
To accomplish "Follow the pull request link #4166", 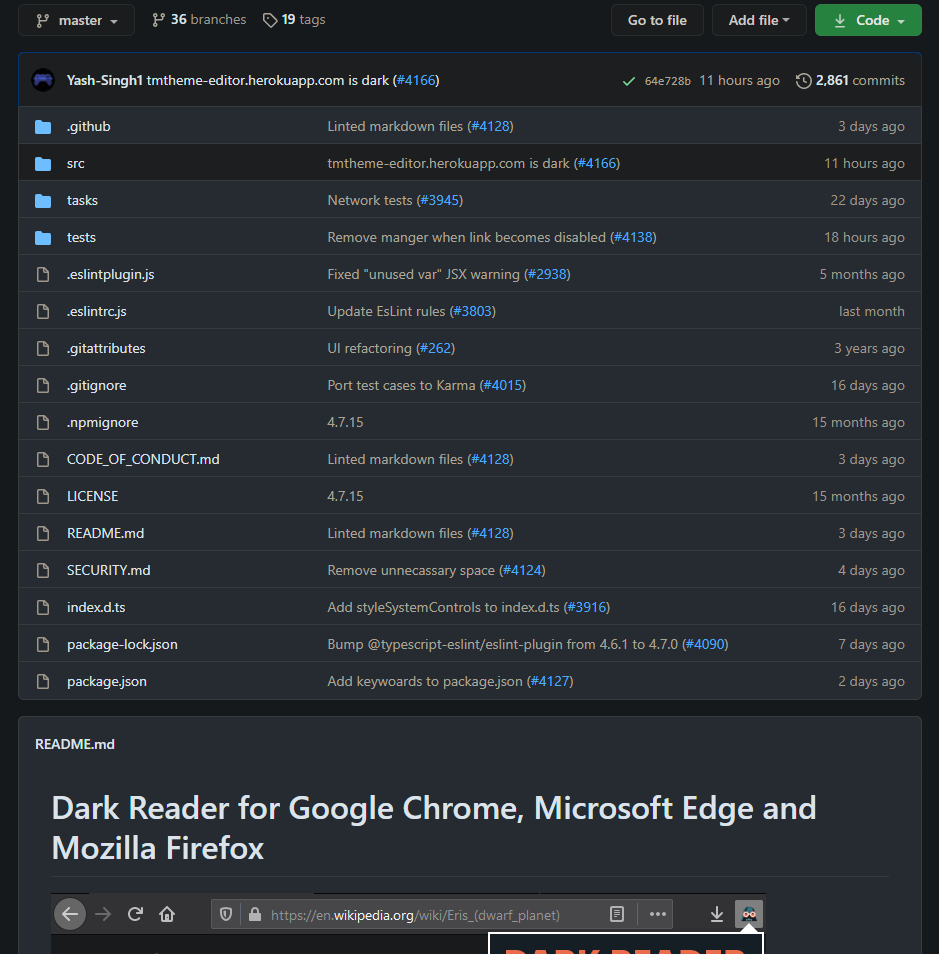I will tap(416, 80).
